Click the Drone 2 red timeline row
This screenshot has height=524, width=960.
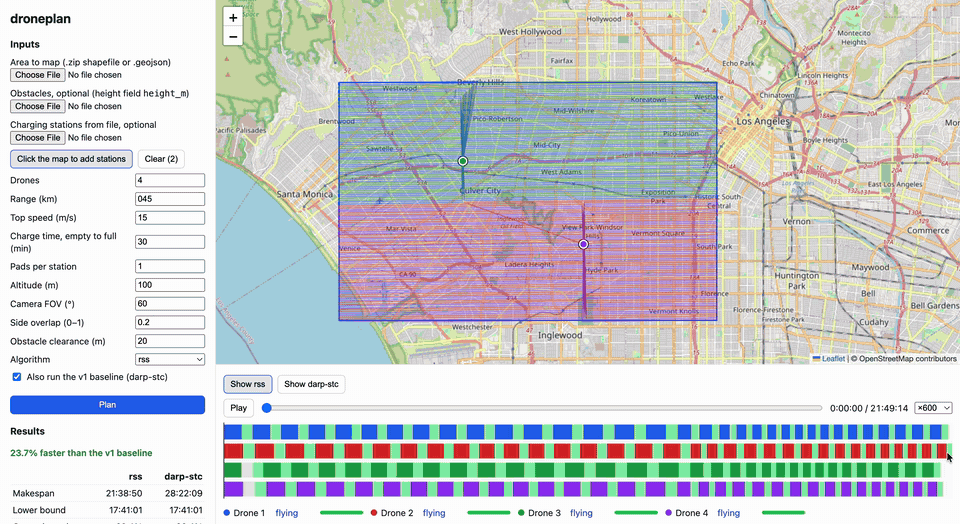[587, 451]
